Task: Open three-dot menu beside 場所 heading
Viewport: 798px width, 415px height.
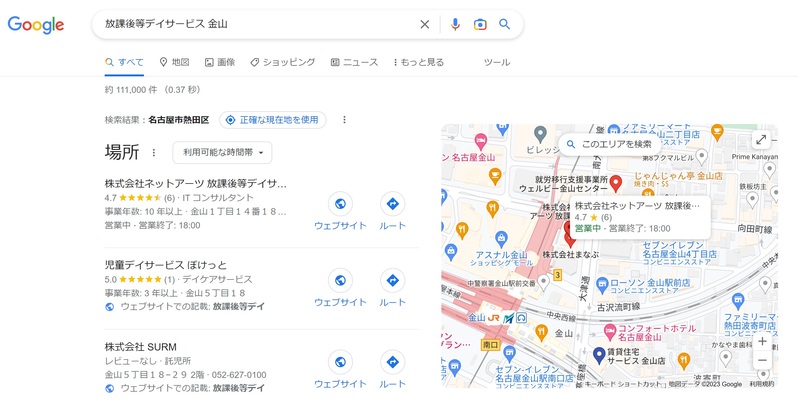Action: [x=154, y=152]
